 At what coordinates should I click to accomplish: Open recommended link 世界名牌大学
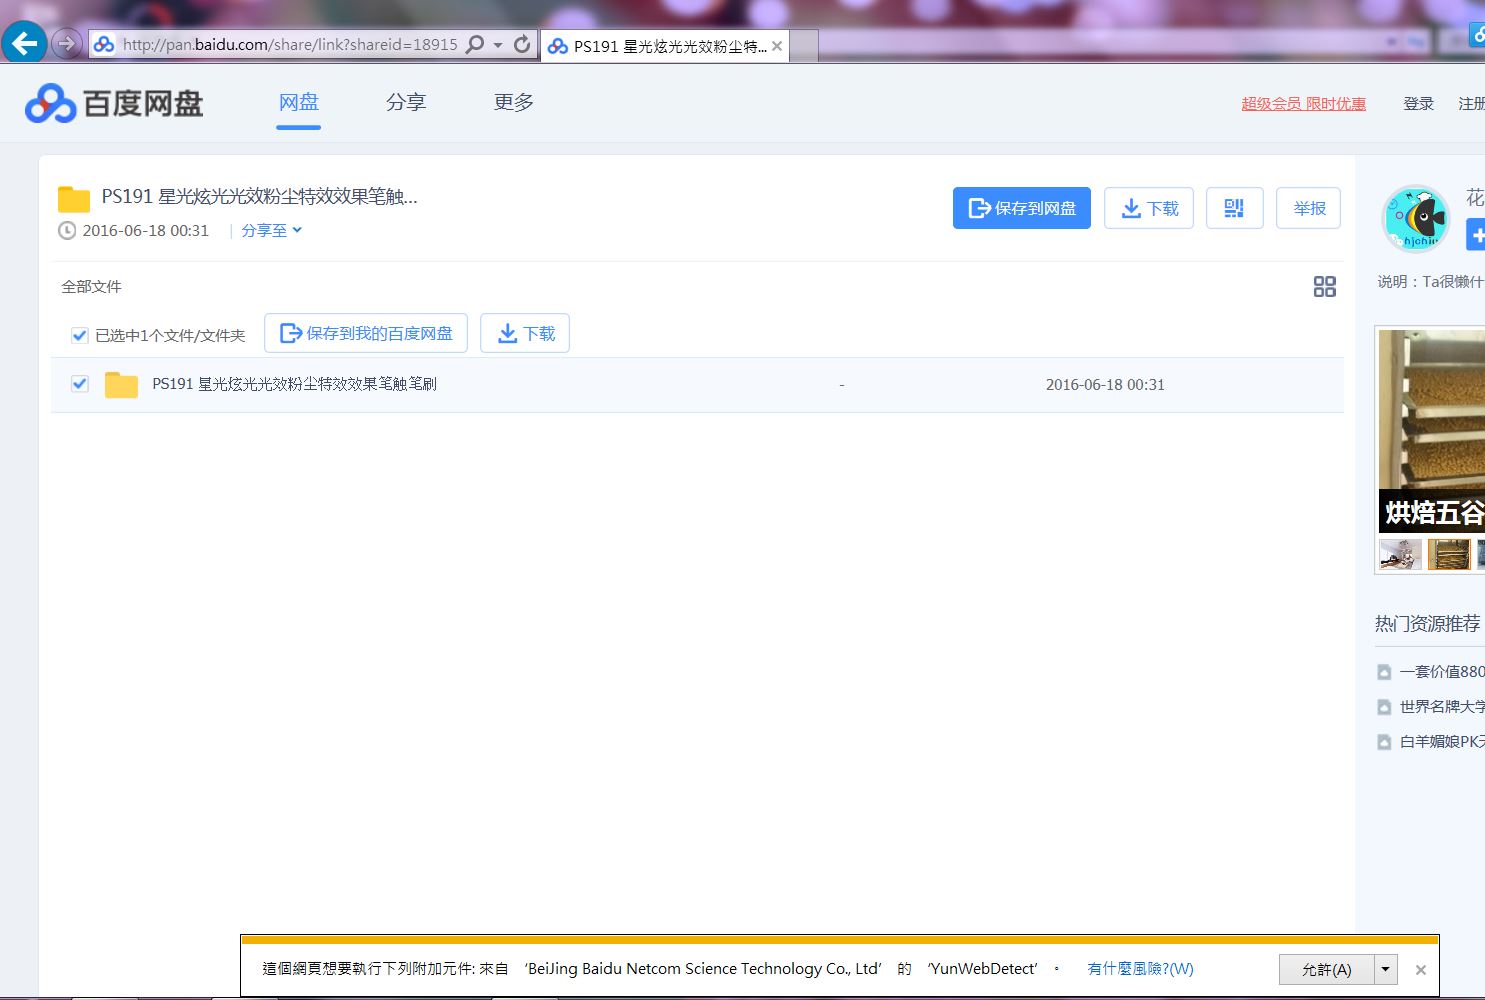[x=1442, y=707]
